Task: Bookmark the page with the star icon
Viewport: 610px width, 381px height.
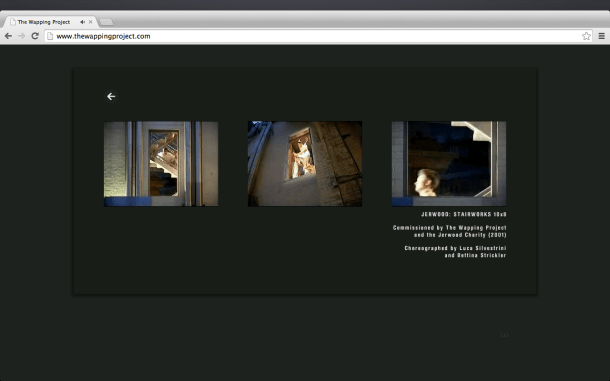Action: [586, 36]
